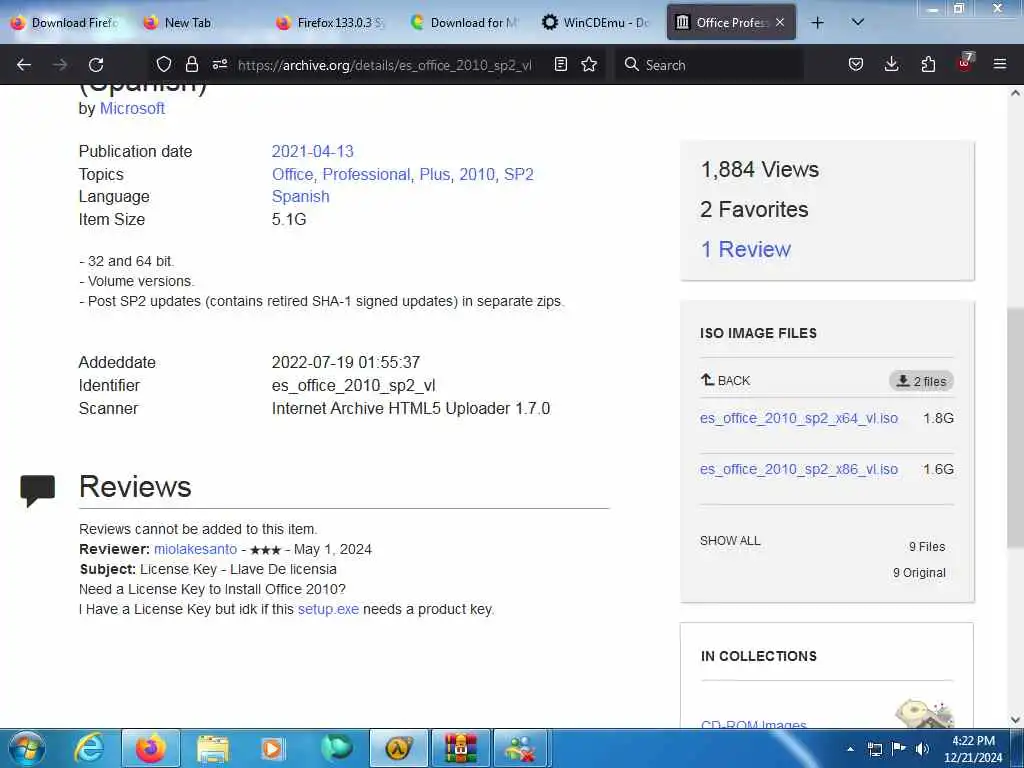Open the Professional topic link
Image resolution: width=1024 pixels, height=768 pixels.
coord(366,174)
